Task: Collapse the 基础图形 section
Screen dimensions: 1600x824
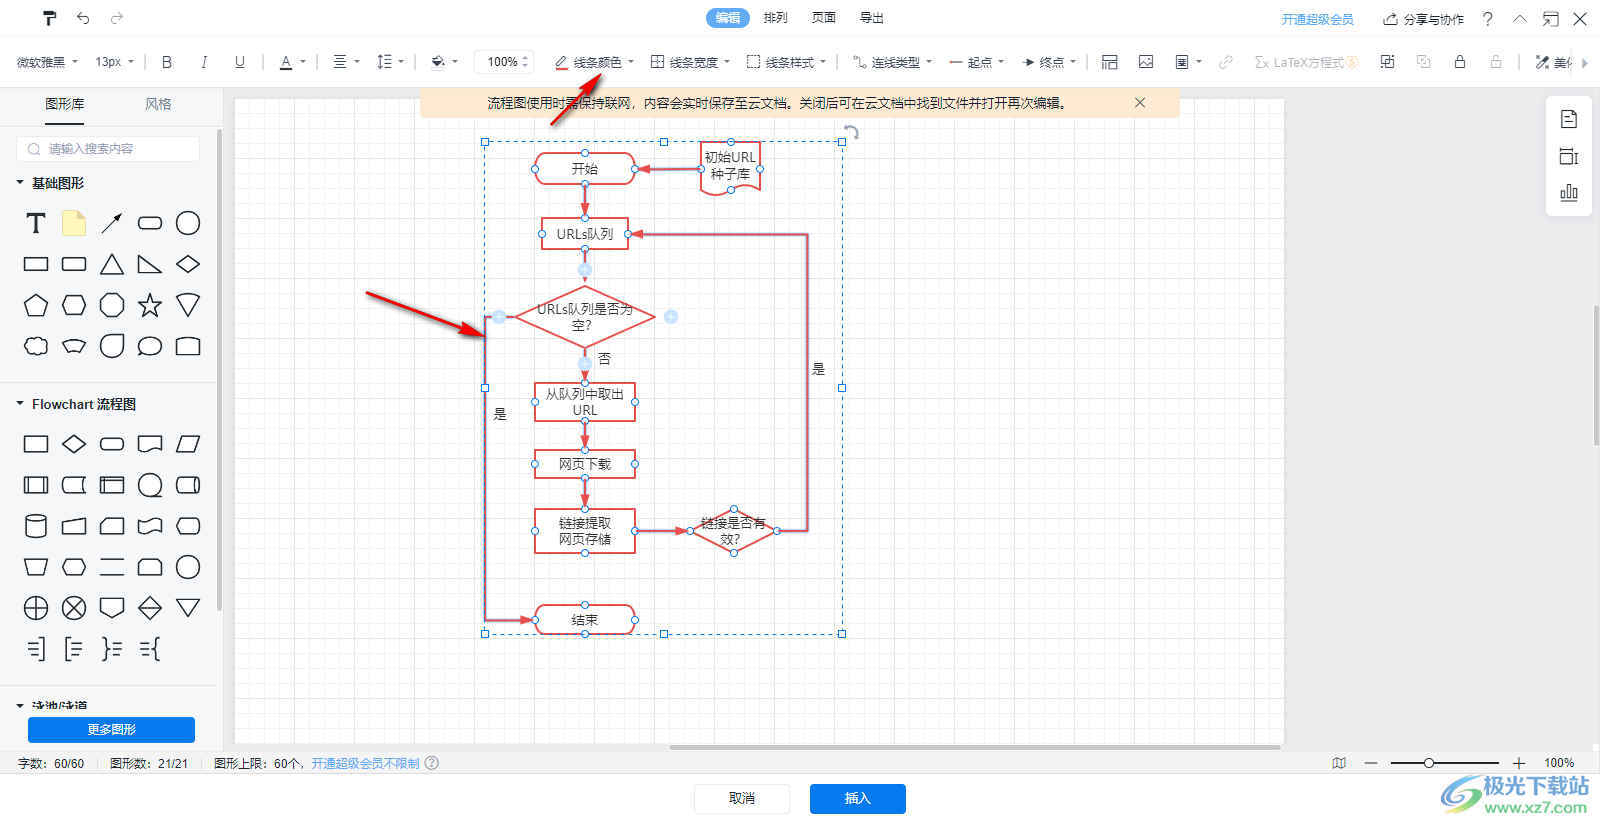Action: (20, 183)
